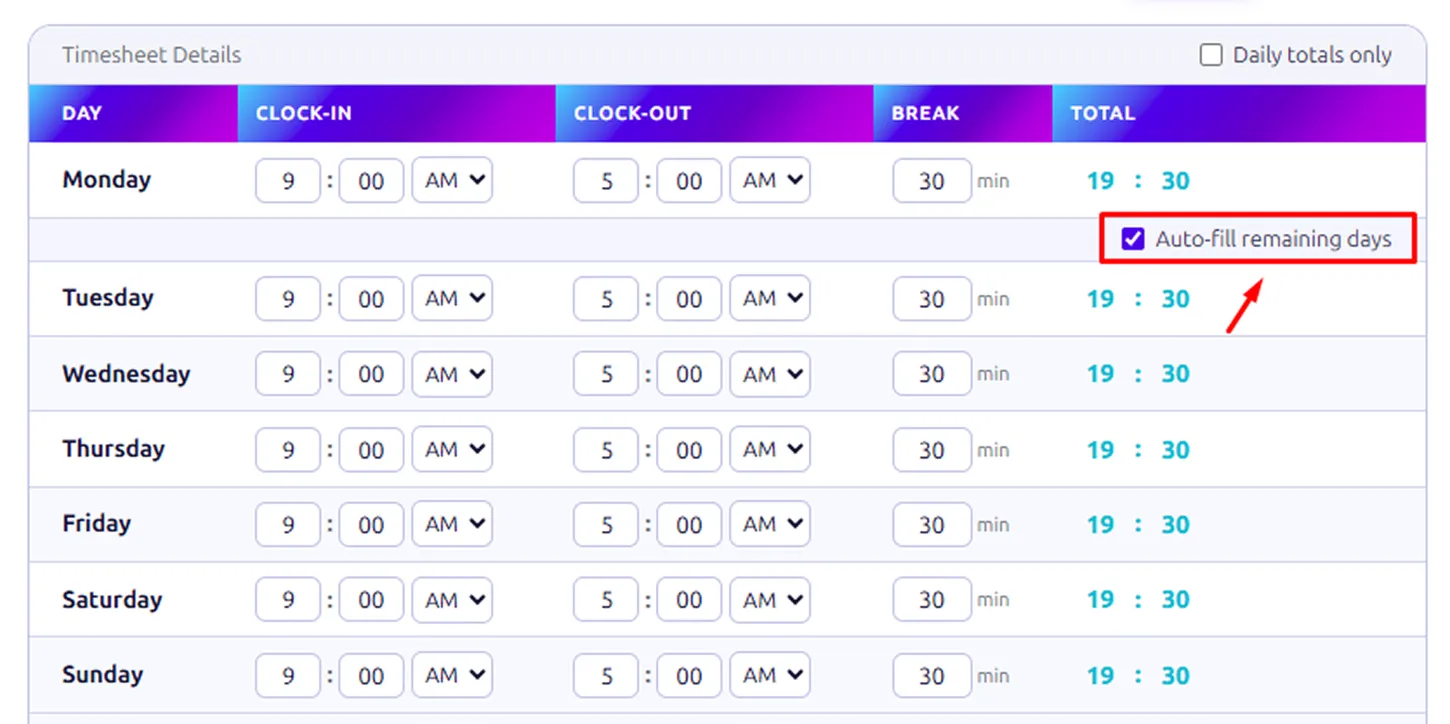Select Friday clock-out hour field
This screenshot has width=1450, height=724.
[606, 524]
